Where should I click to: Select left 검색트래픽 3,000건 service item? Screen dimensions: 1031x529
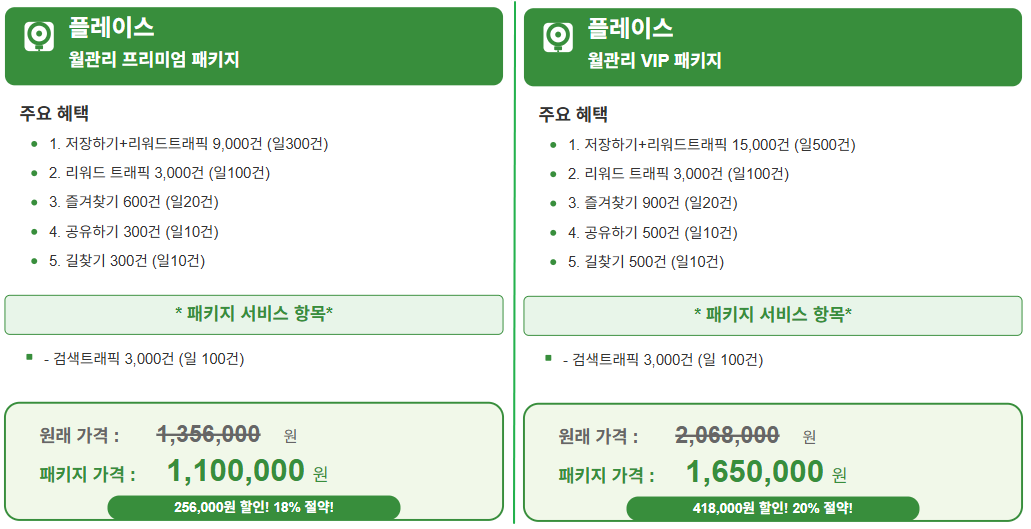coord(144,359)
